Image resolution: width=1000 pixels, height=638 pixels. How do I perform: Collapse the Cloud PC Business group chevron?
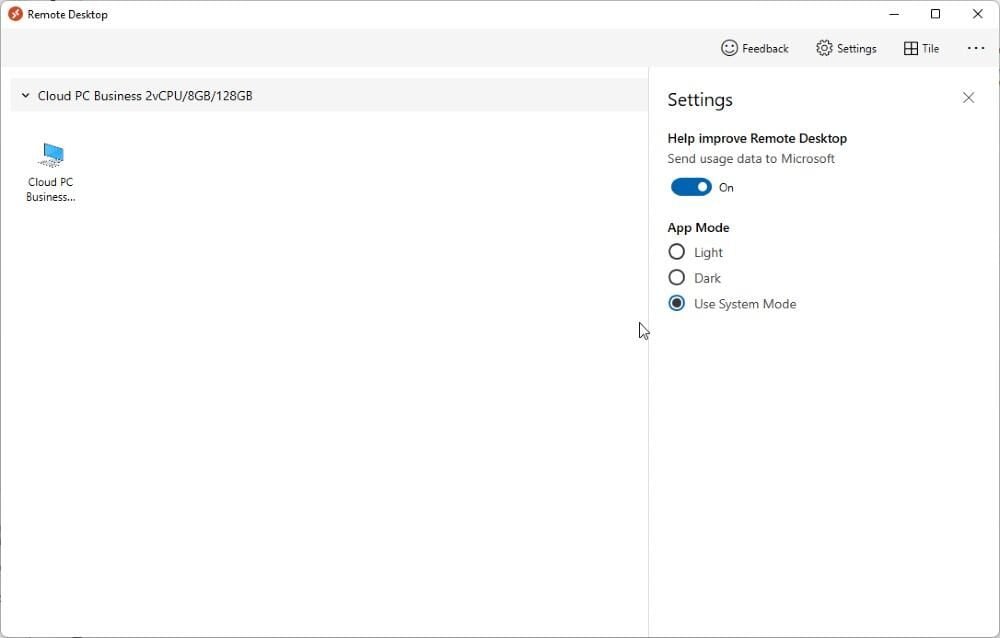26,96
